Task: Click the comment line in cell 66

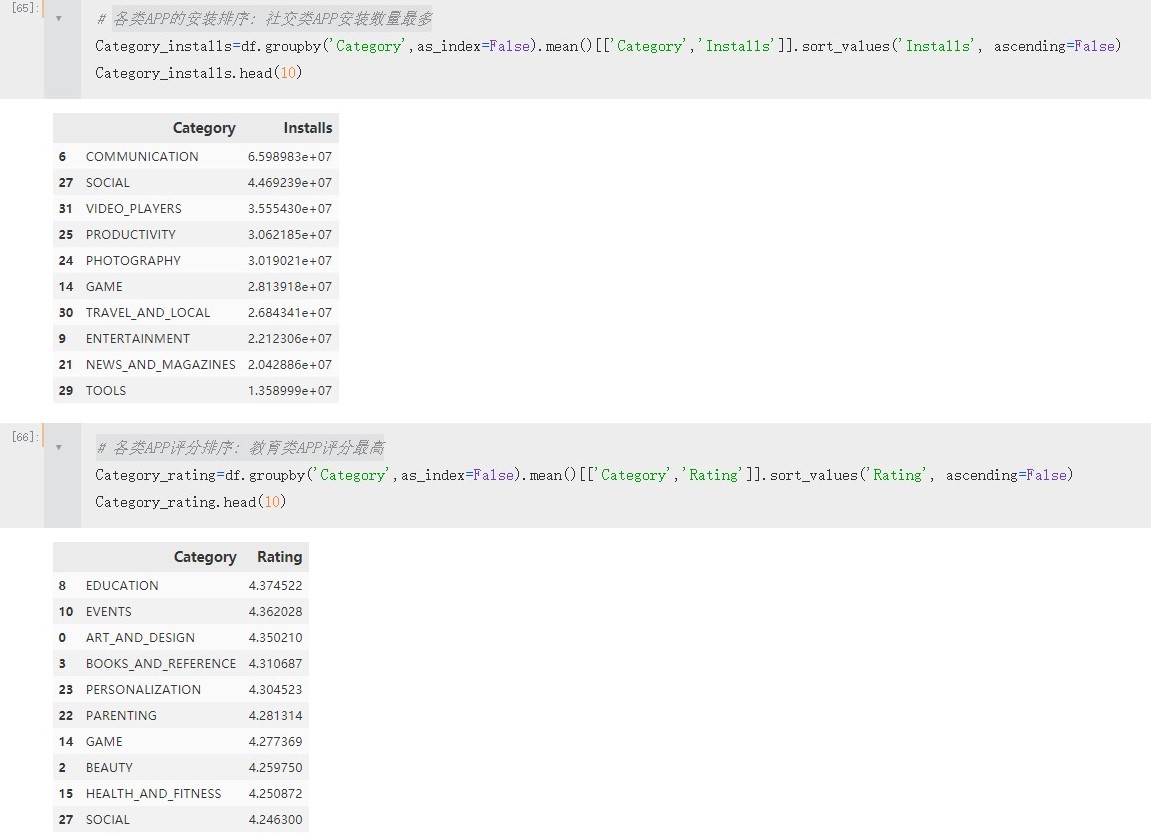Action: tap(241, 448)
